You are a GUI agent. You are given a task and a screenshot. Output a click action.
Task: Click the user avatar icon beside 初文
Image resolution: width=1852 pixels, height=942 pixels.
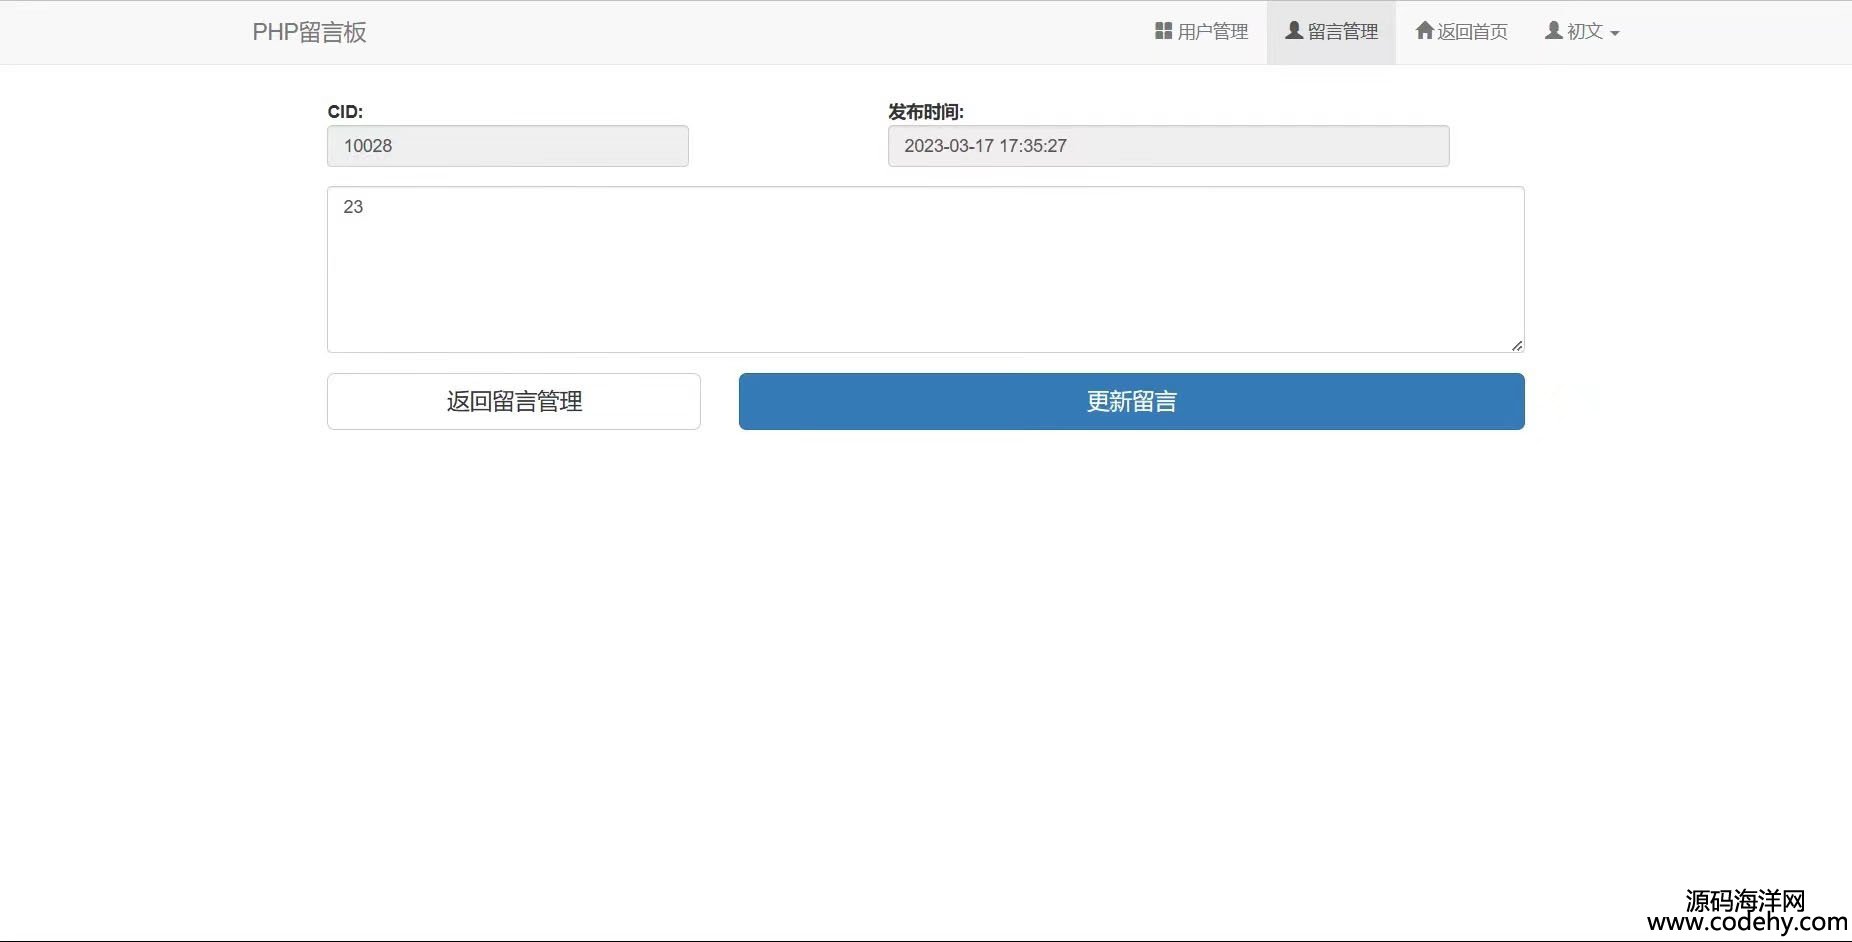(x=1554, y=31)
